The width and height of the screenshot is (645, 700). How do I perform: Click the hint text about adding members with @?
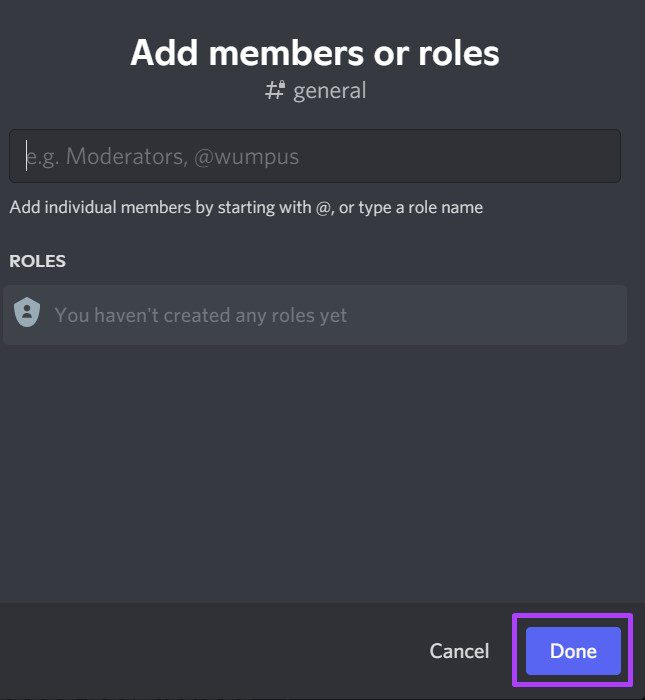tap(246, 208)
